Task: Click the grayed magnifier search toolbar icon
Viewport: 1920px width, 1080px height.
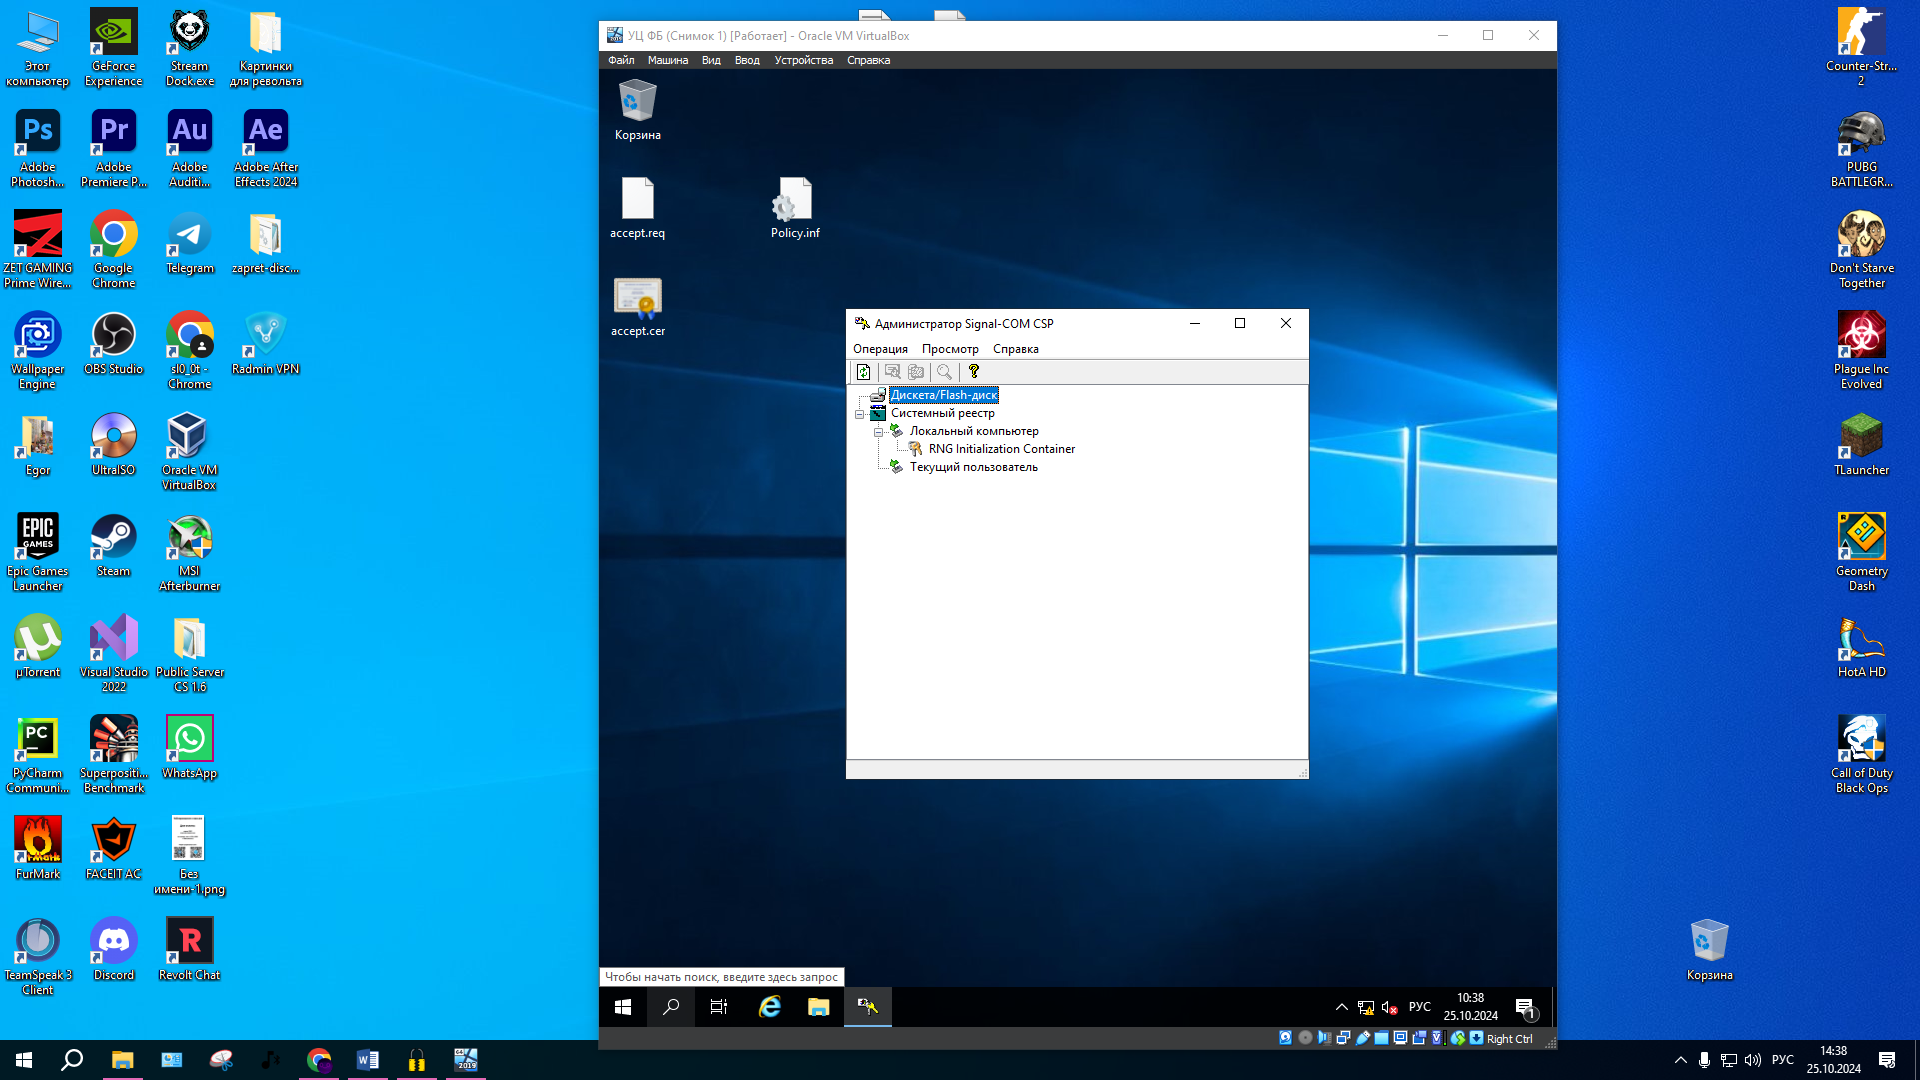Action: click(944, 372)
